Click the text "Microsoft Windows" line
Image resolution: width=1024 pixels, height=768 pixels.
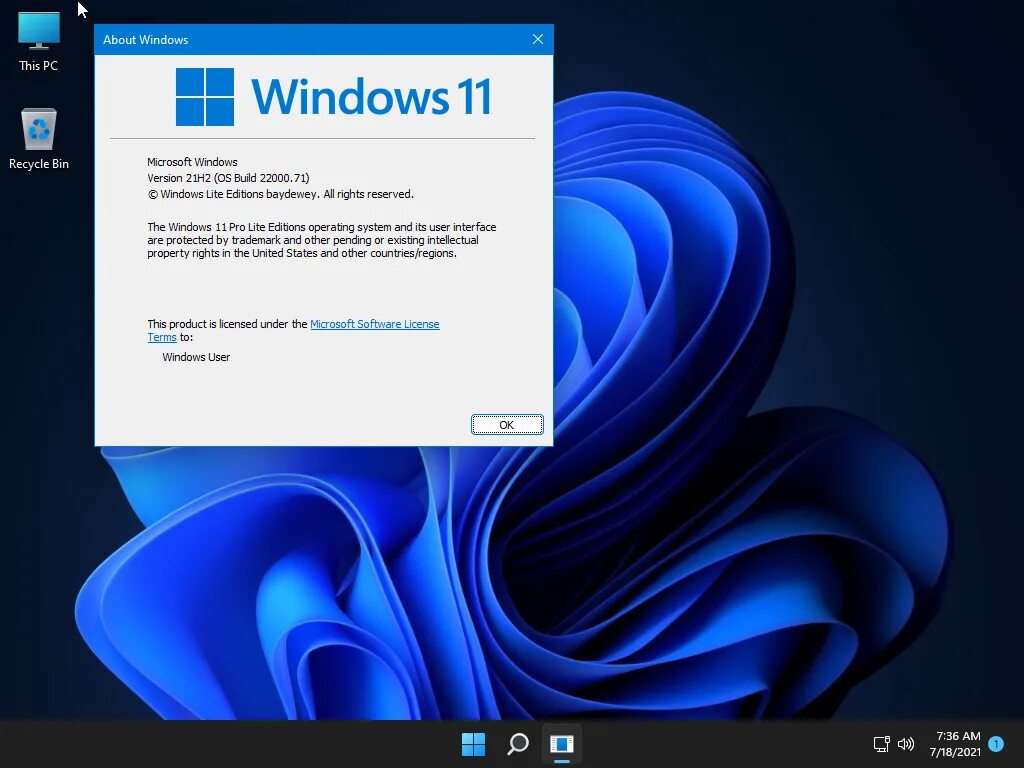click(192, 162)
